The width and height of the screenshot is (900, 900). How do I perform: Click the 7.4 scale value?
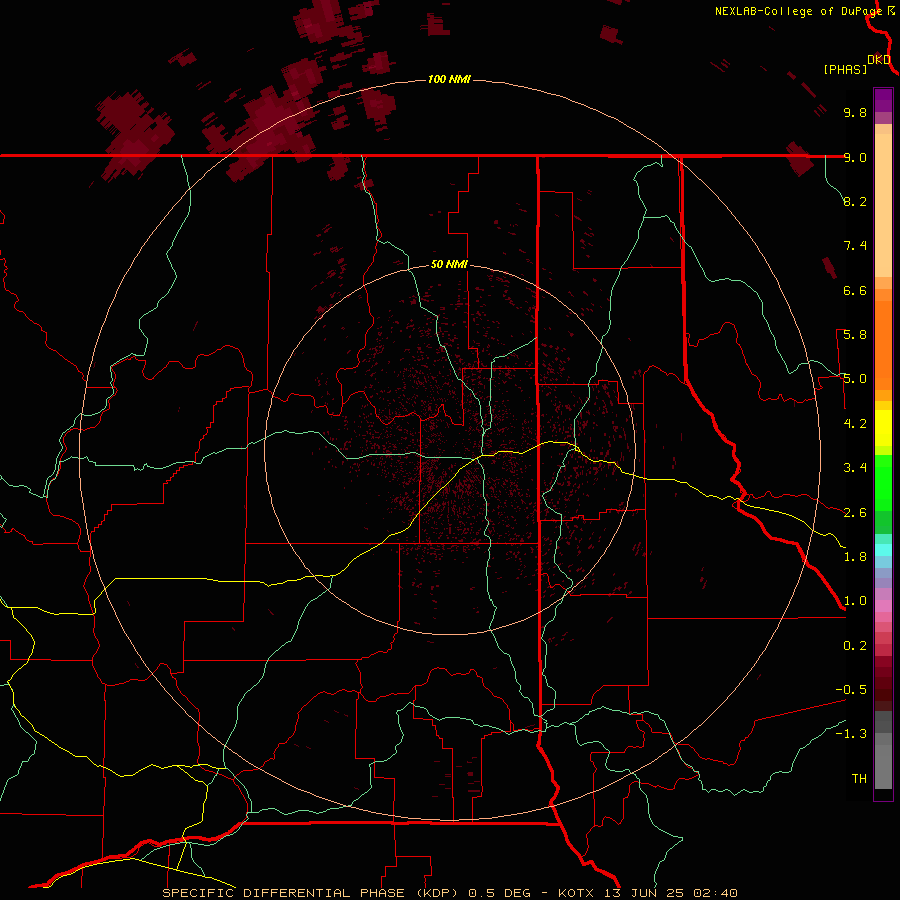pos(855,246)
